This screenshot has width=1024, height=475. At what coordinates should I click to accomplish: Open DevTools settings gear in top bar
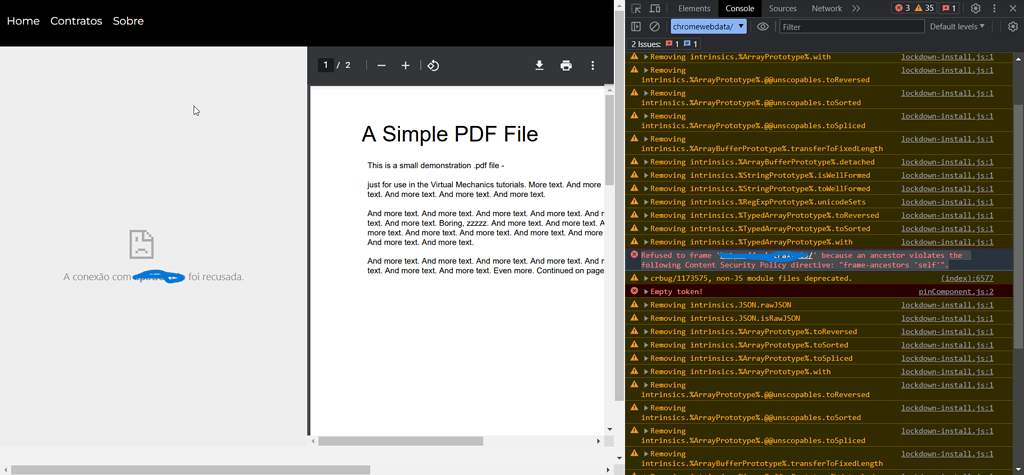click(976, 8)
